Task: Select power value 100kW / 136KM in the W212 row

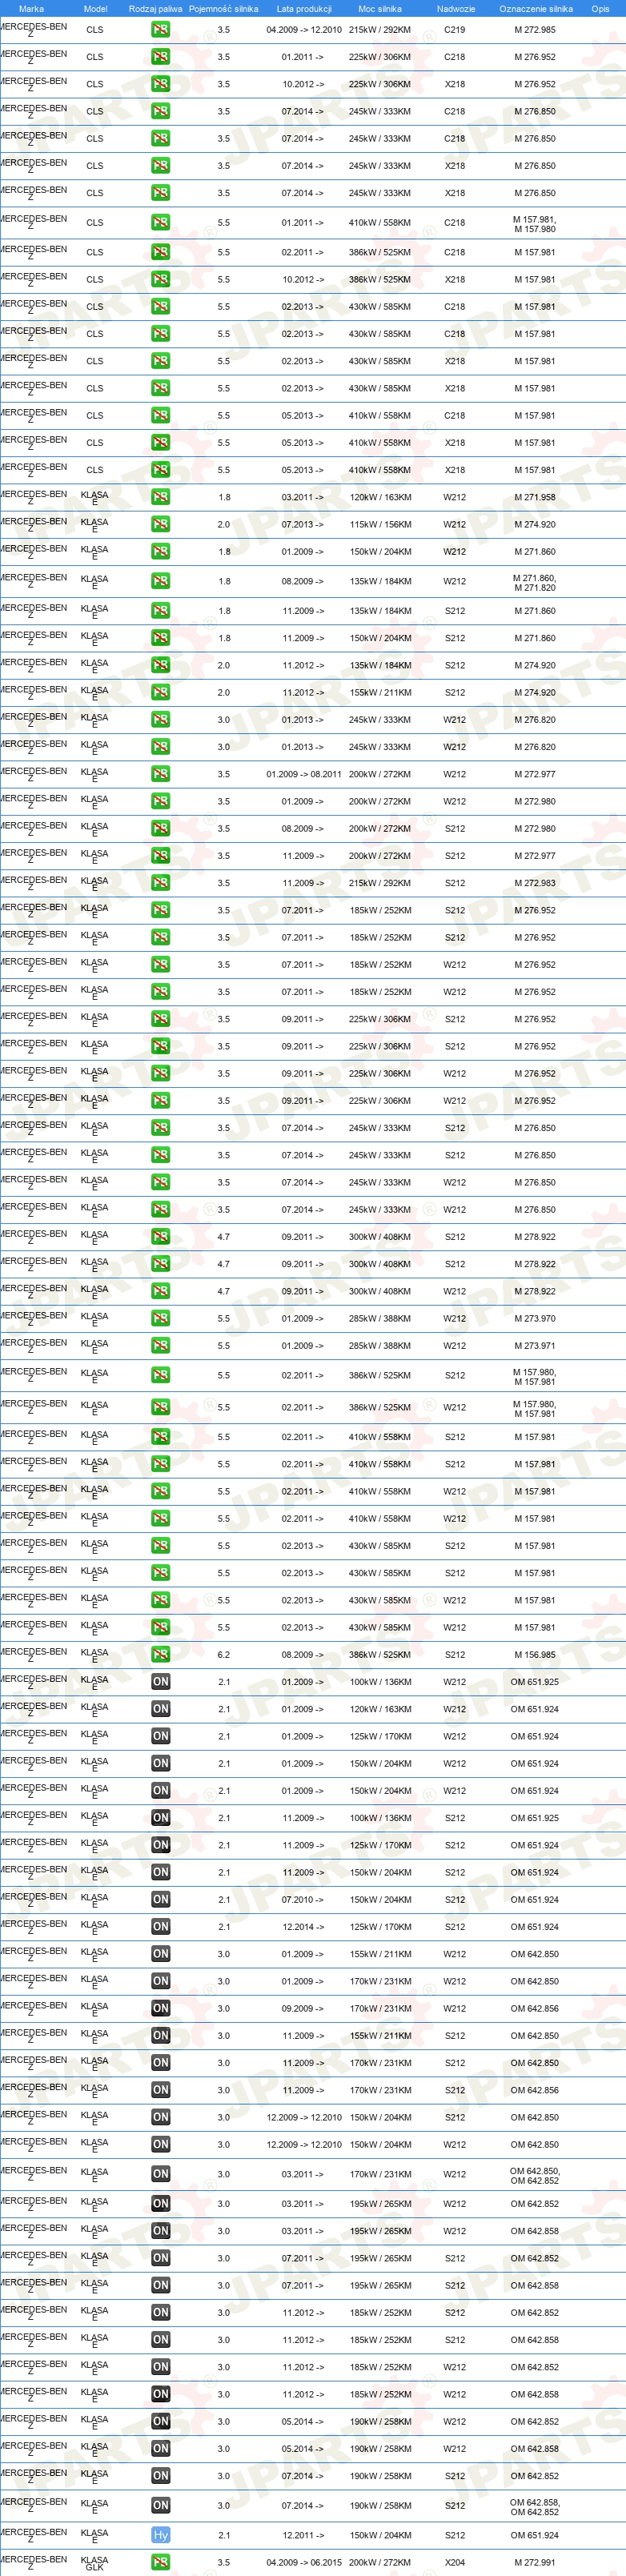Action: (x=380, y=1682)
